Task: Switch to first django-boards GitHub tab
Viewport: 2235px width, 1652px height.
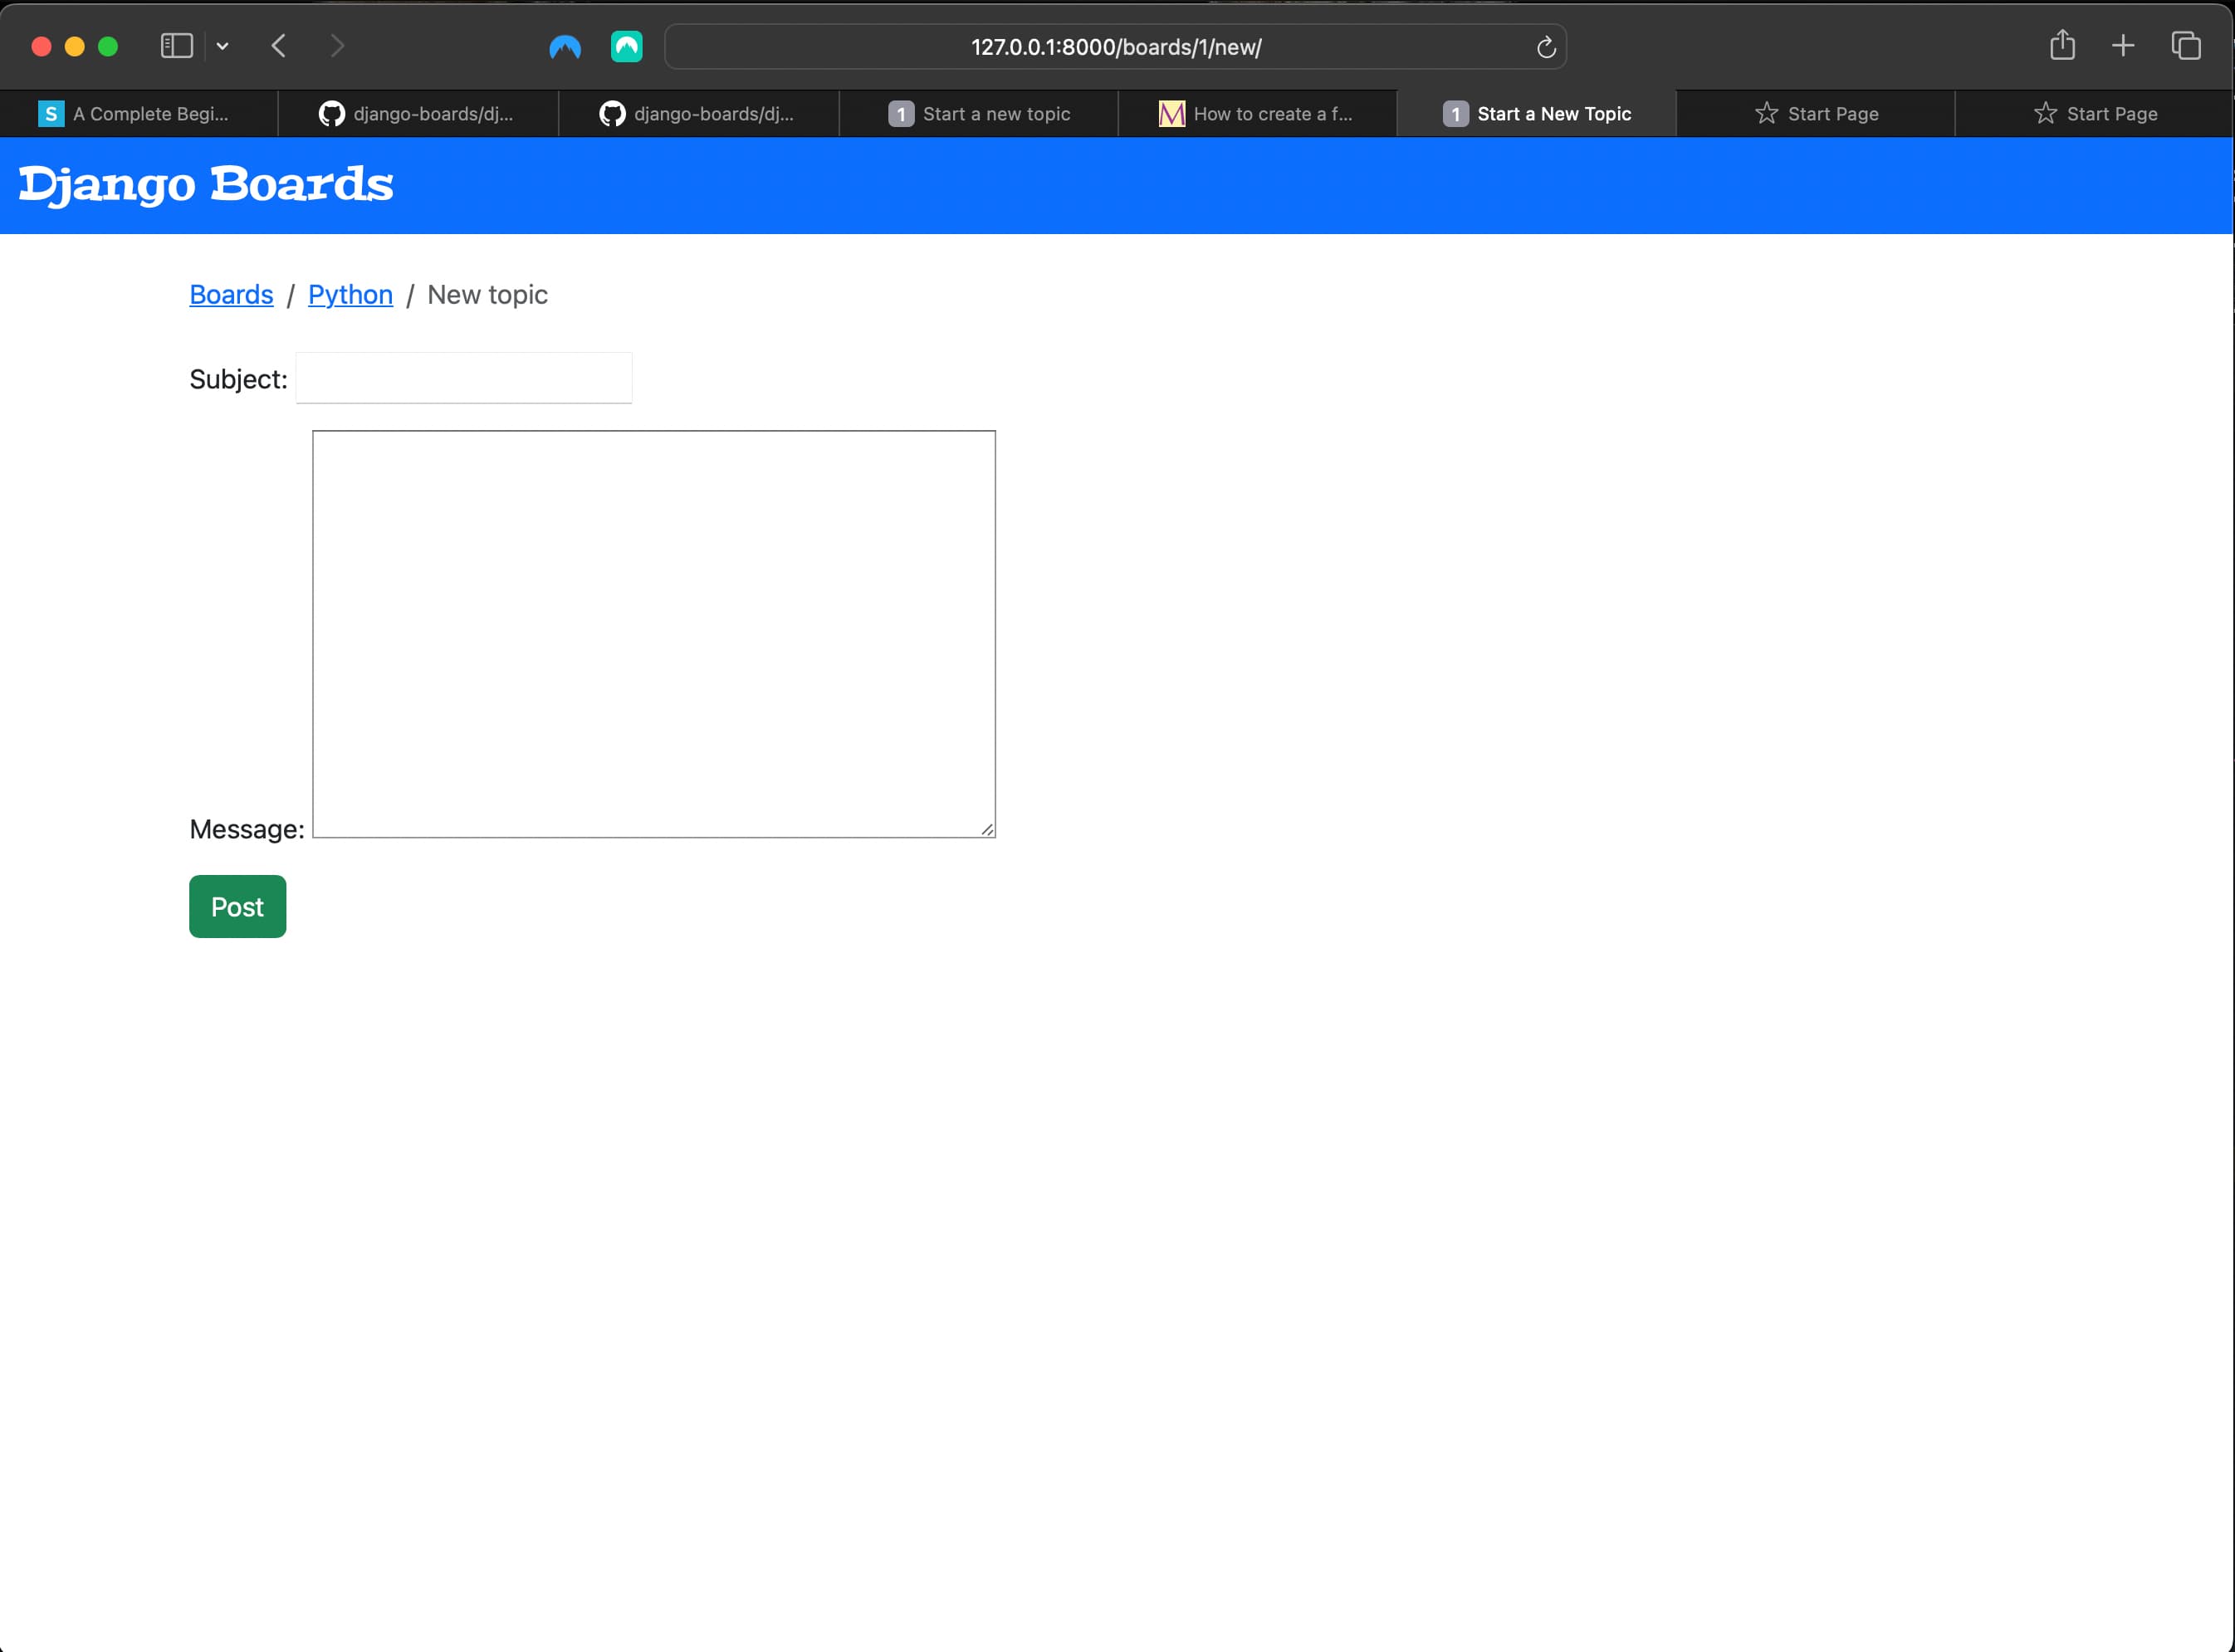Action: [418, 114]
